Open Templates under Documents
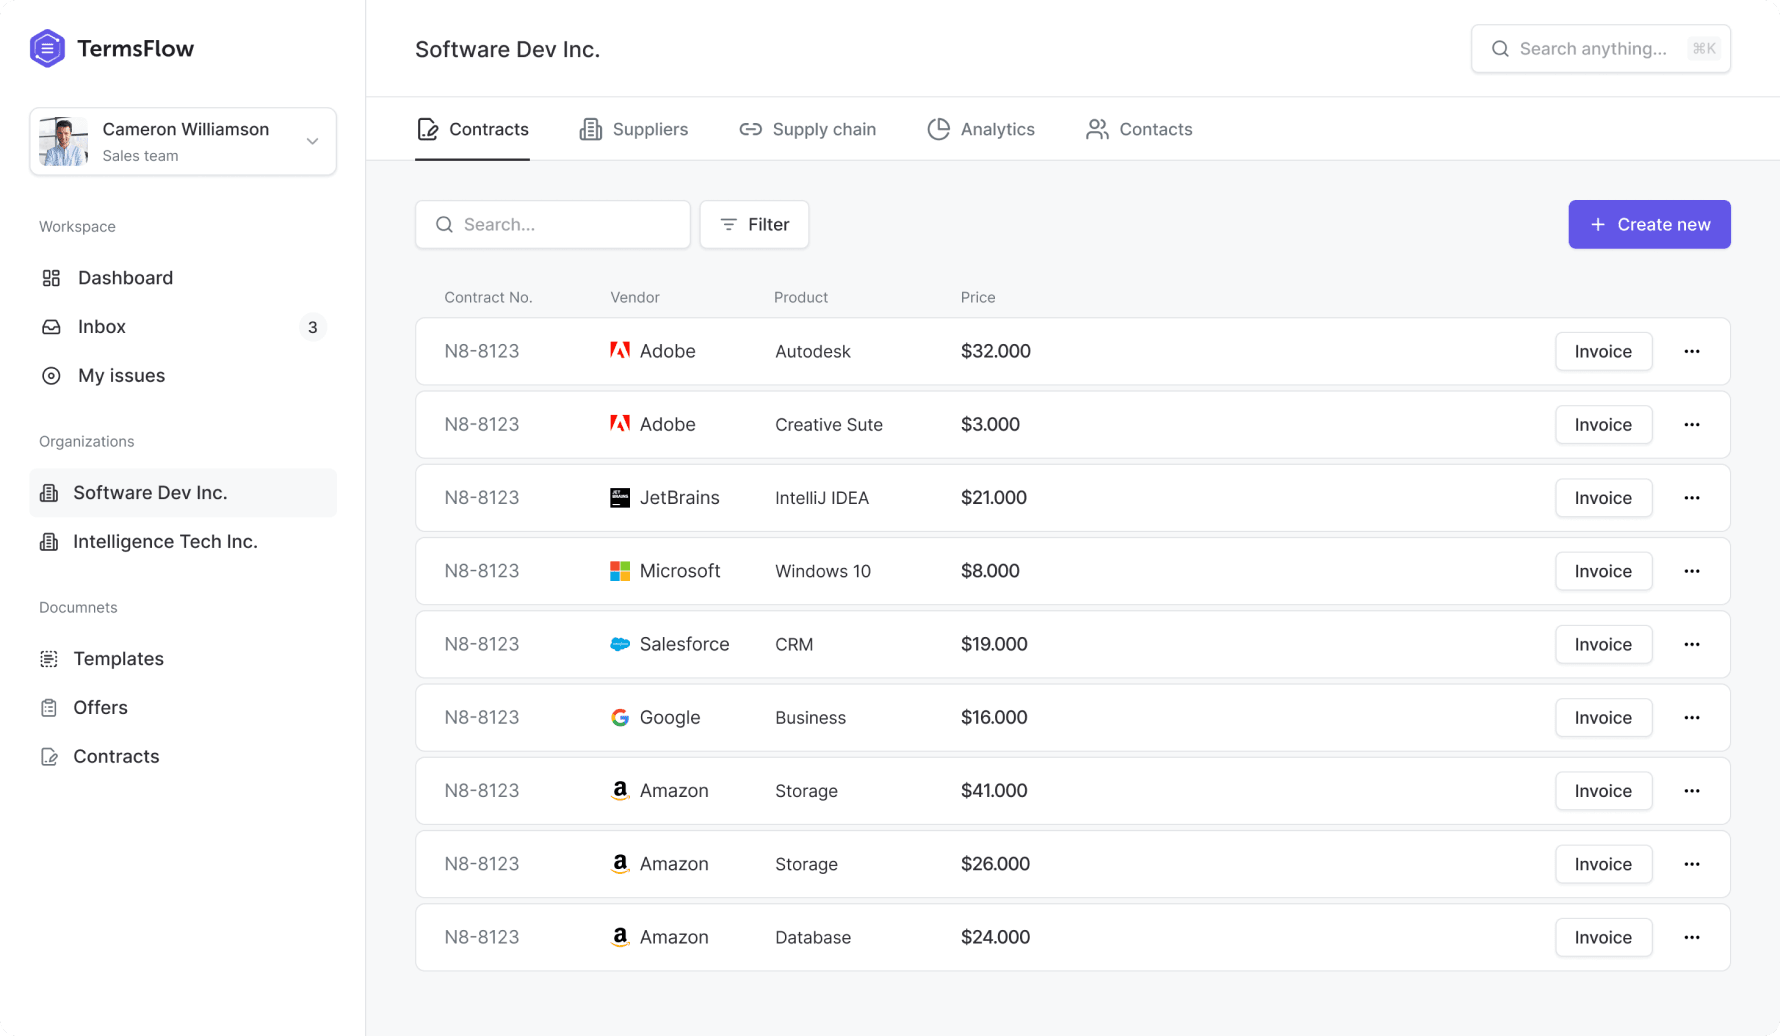The image size is (1780, 1036). click(183, 659)
